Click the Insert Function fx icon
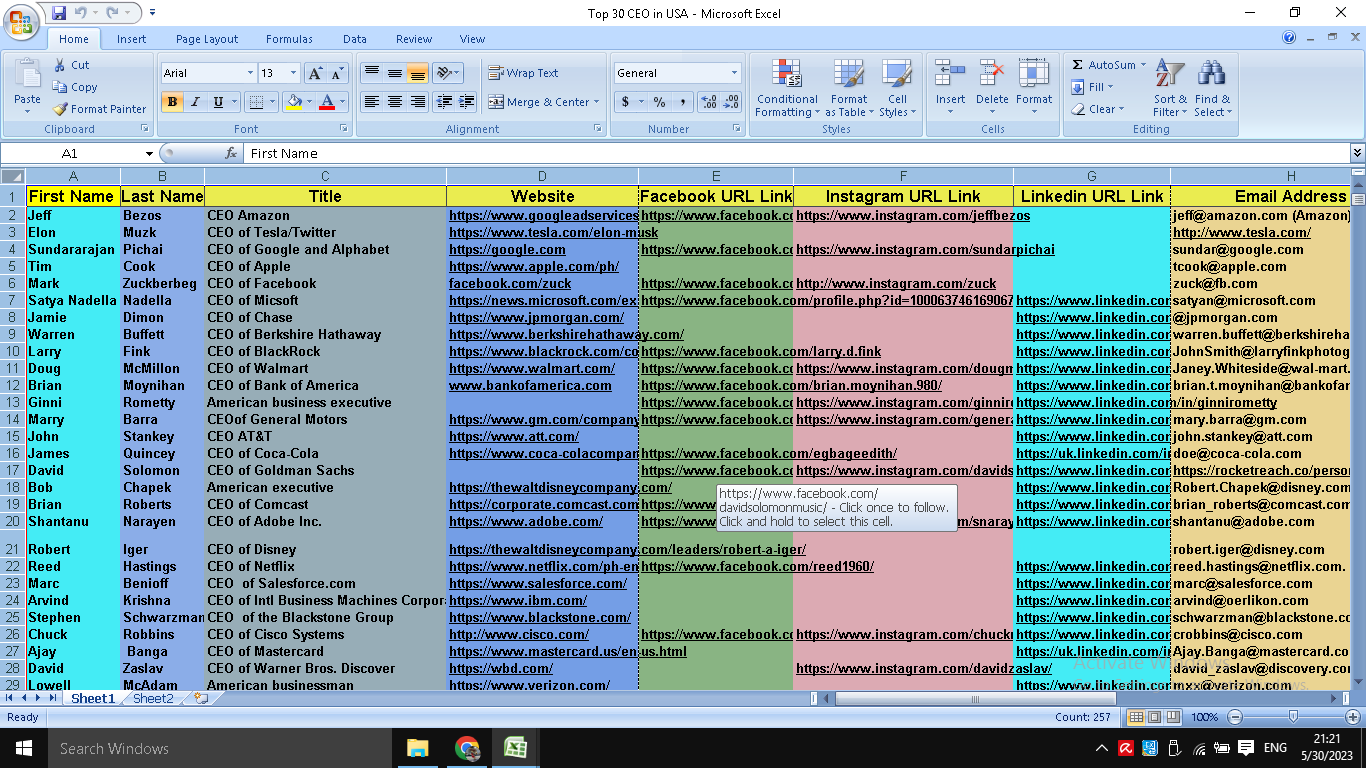Viewport: 1366px width, 768px height. point(231,153)
